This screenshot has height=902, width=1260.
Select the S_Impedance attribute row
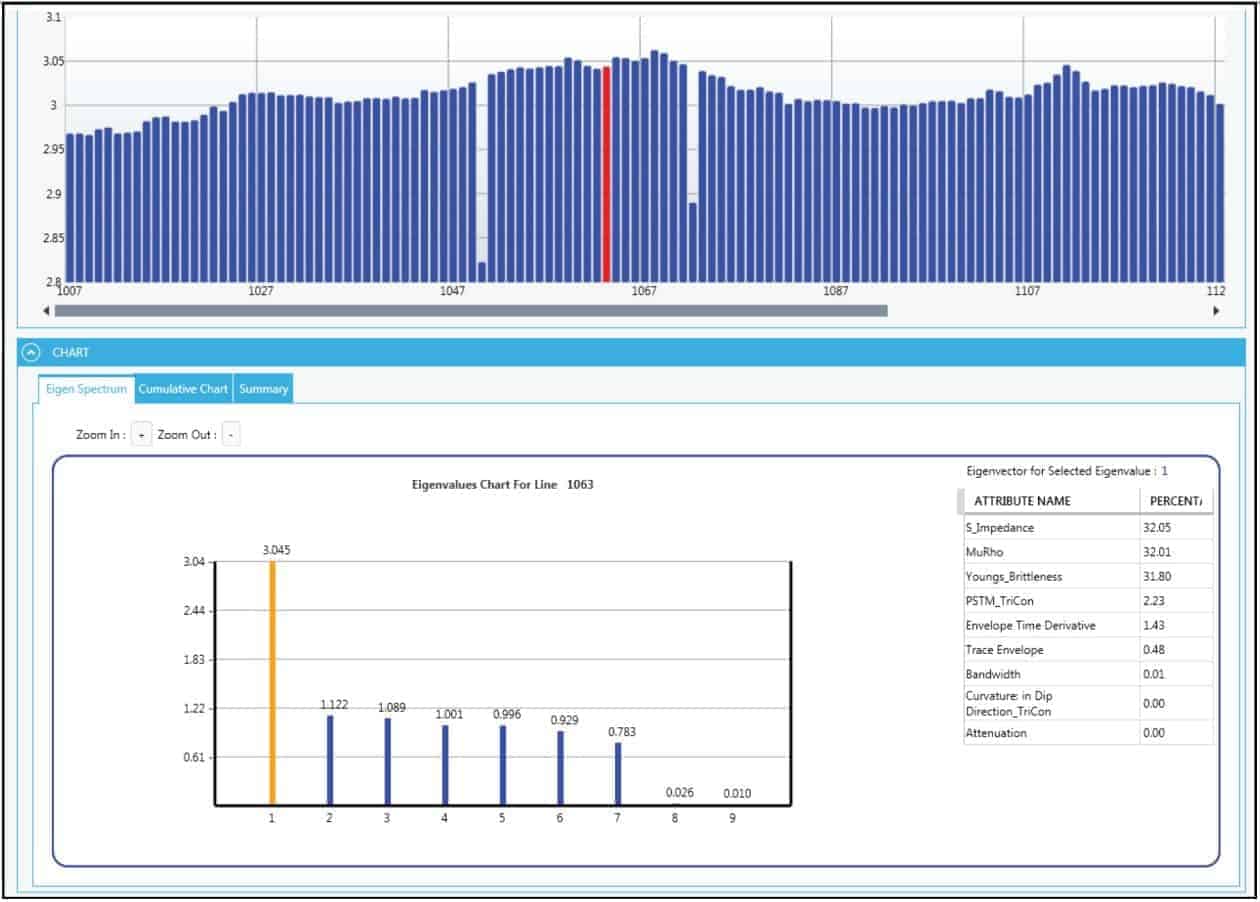pyautogui.click(x=1050, y=527)
